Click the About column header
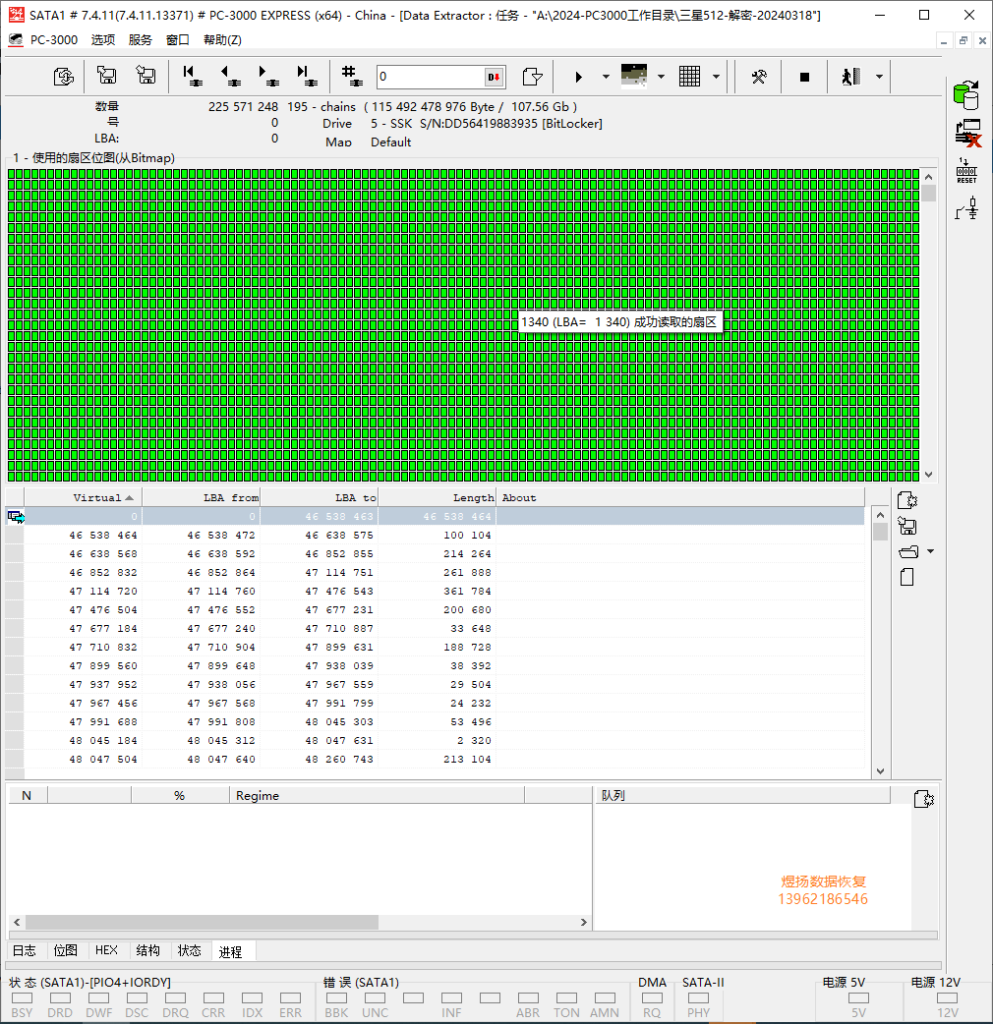Image resolution: width=993 pixels, height=1024 pixels. (680, 498)
